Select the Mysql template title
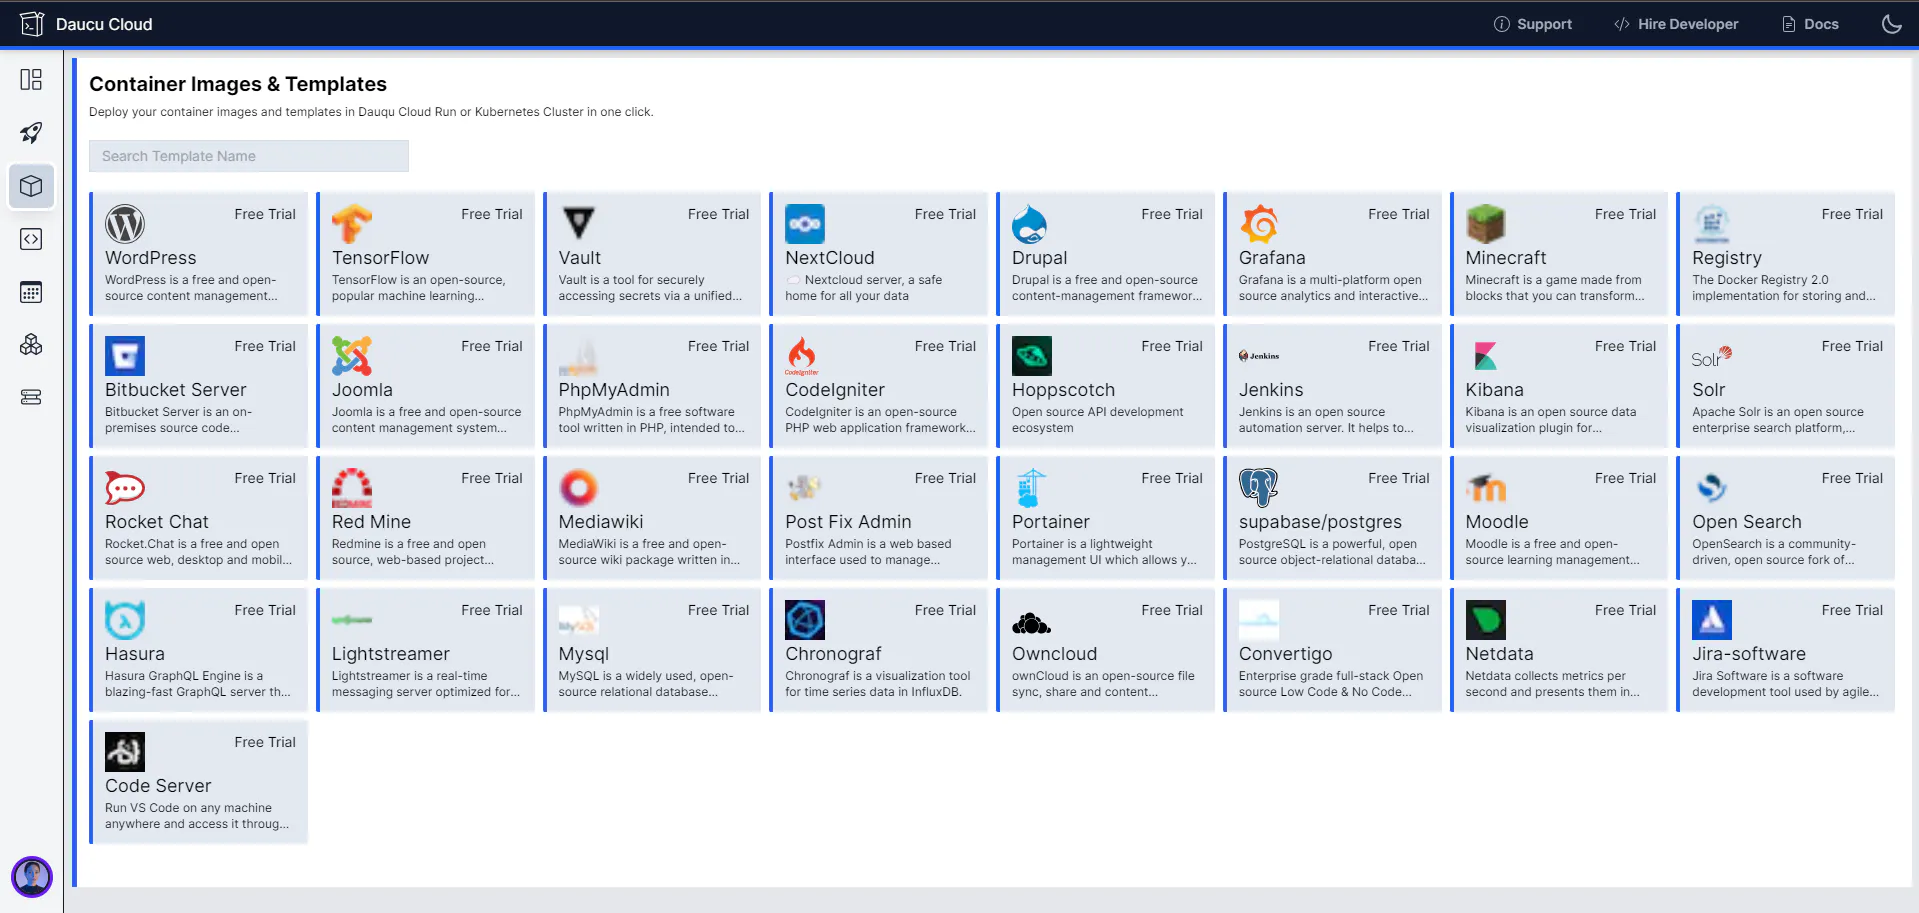This screenshot has height=913, width=1919. (x=584, y=654)
